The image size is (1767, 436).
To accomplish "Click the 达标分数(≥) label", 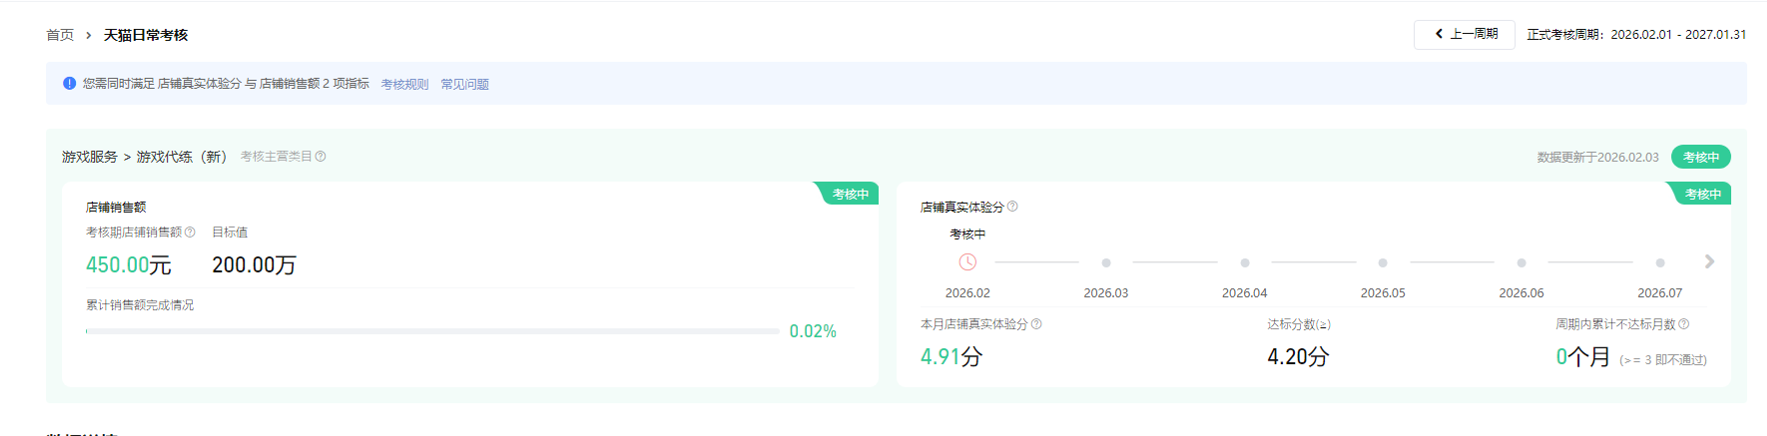I will click(x=1298, y=324).
